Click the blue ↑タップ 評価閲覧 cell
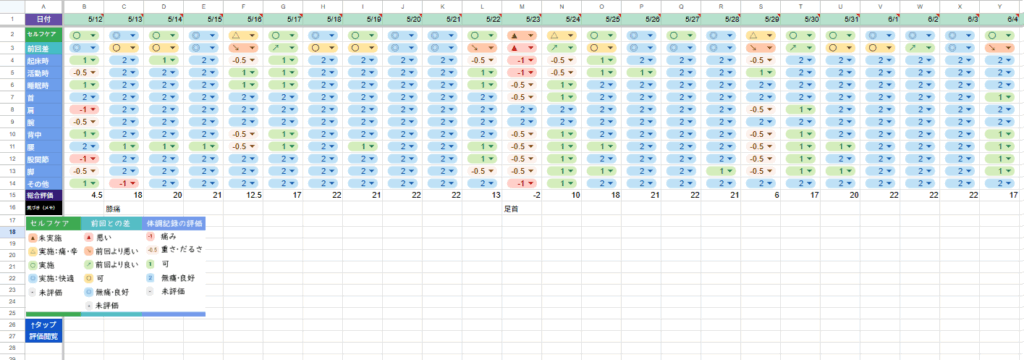1024x360 pixels. point(44,330)
